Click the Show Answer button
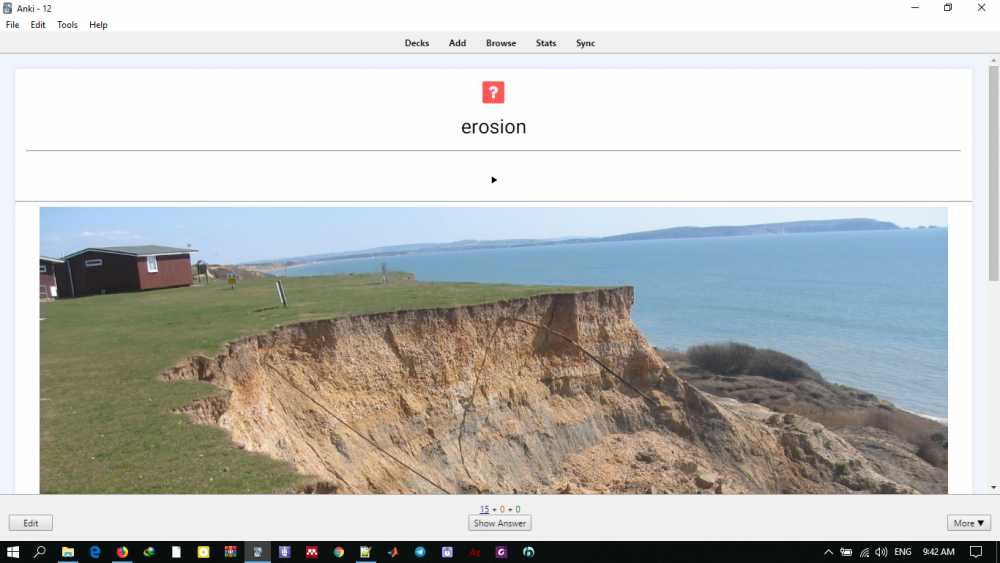Screen dimensions: 1000x563 coord(500,523)
